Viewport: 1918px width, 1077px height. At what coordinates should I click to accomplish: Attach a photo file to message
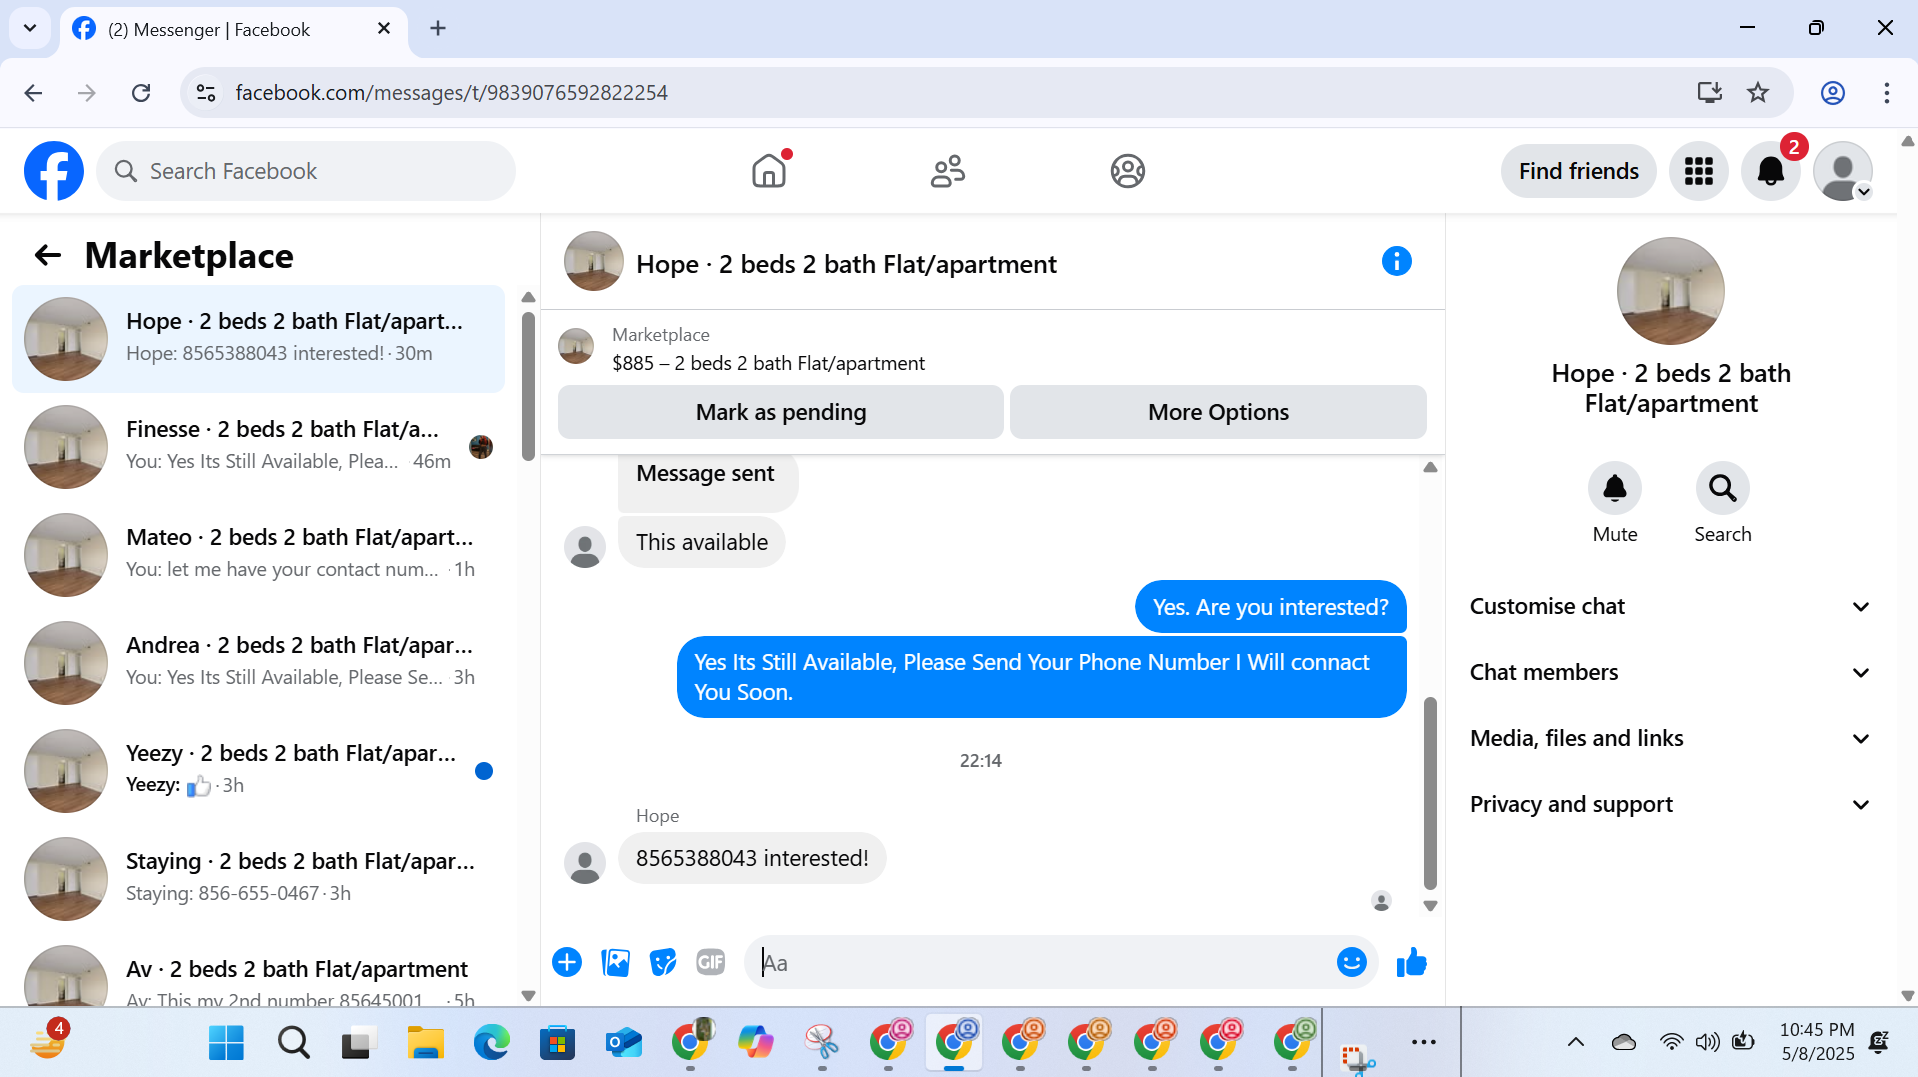[x=615, y=962]
